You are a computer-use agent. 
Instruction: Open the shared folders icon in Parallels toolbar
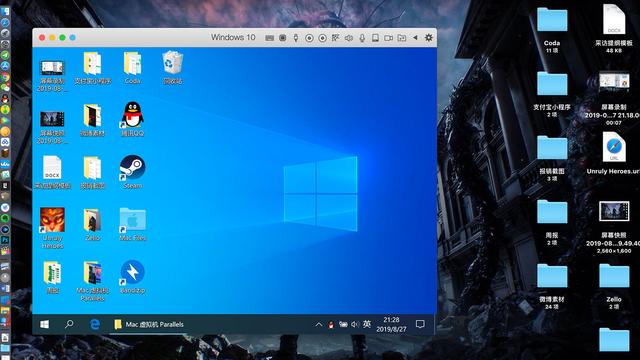click(x=402, y=38)
